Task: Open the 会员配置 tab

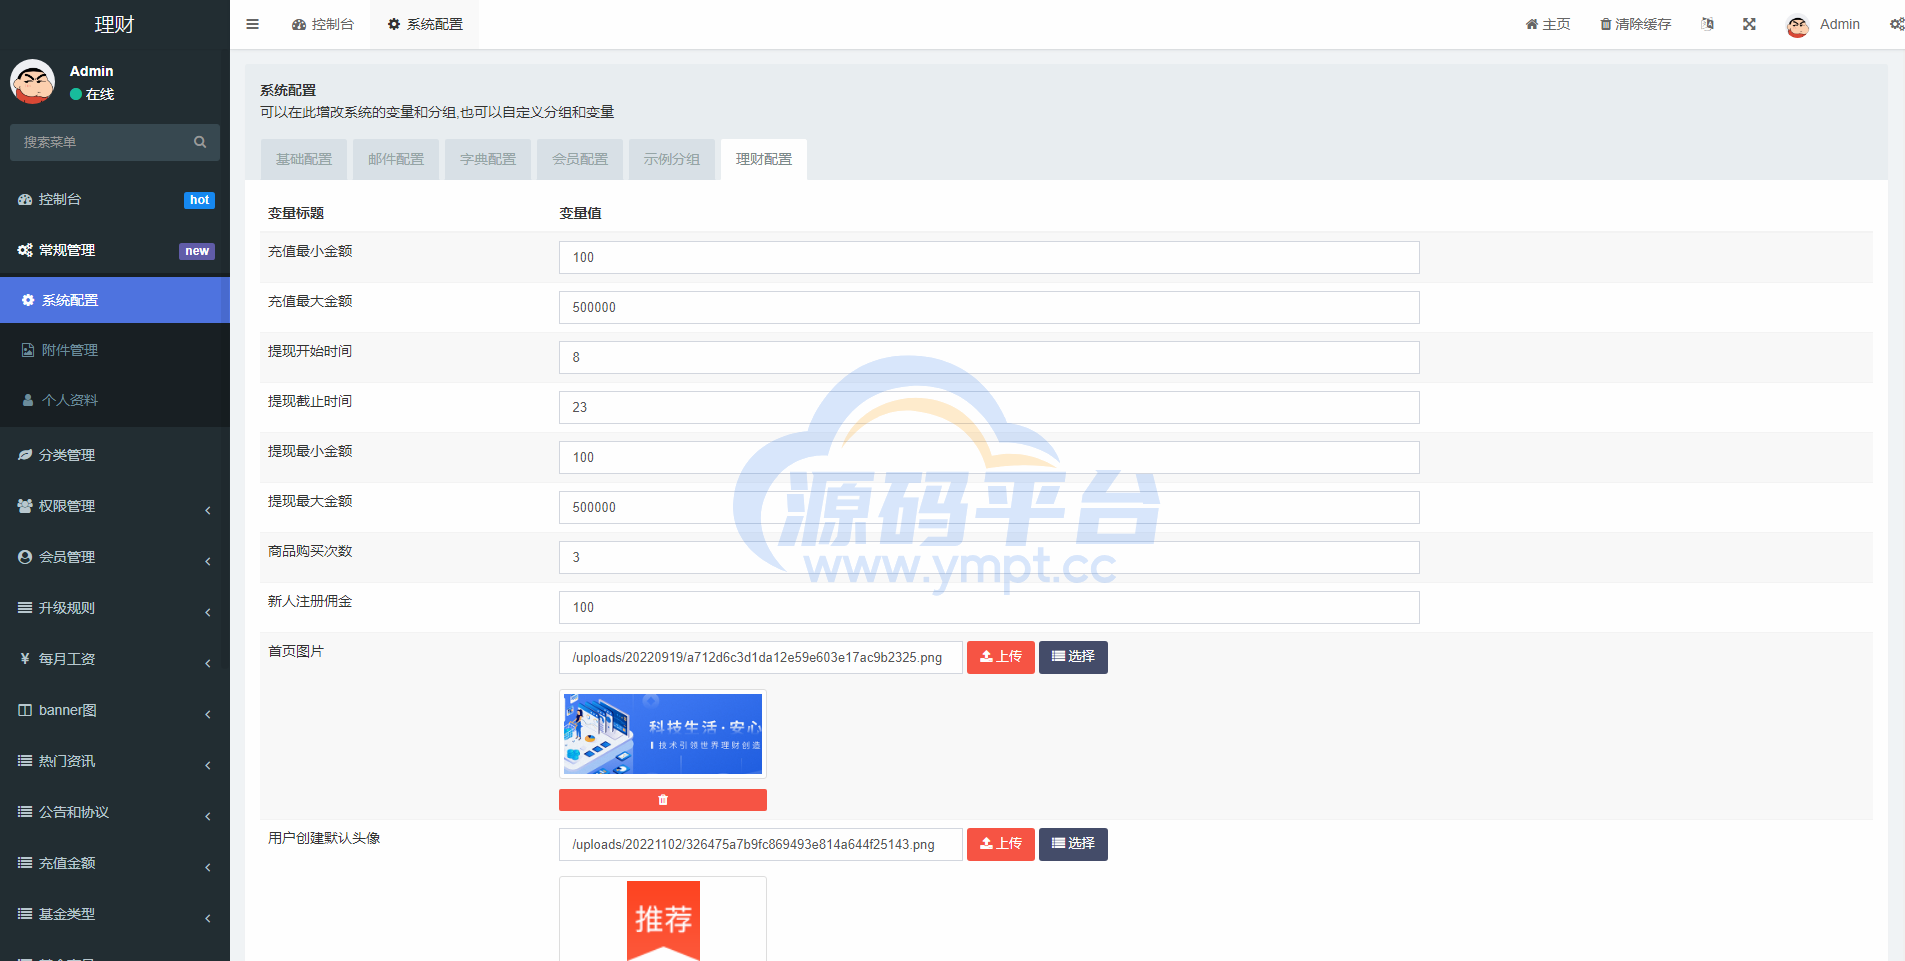Action: [x=580, y=159]
